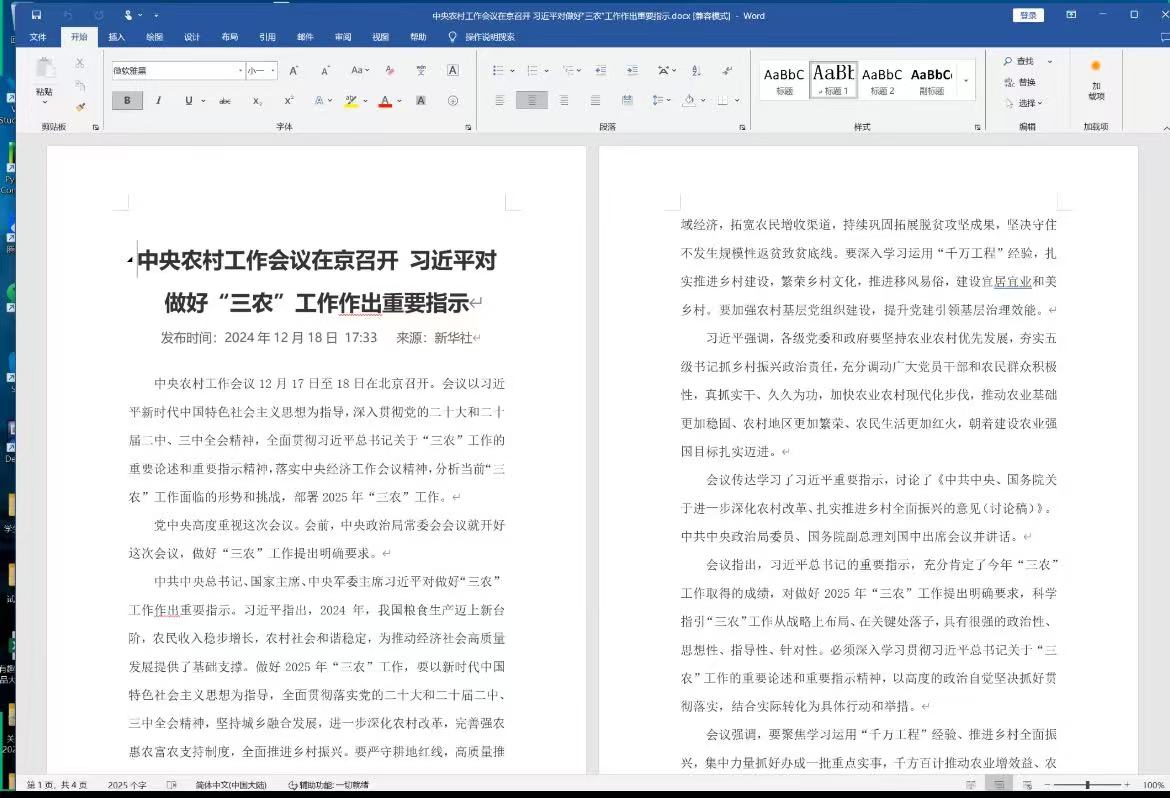Click the increase indent icon
Screen dimensions: 1170x798
tap(632, 71)
